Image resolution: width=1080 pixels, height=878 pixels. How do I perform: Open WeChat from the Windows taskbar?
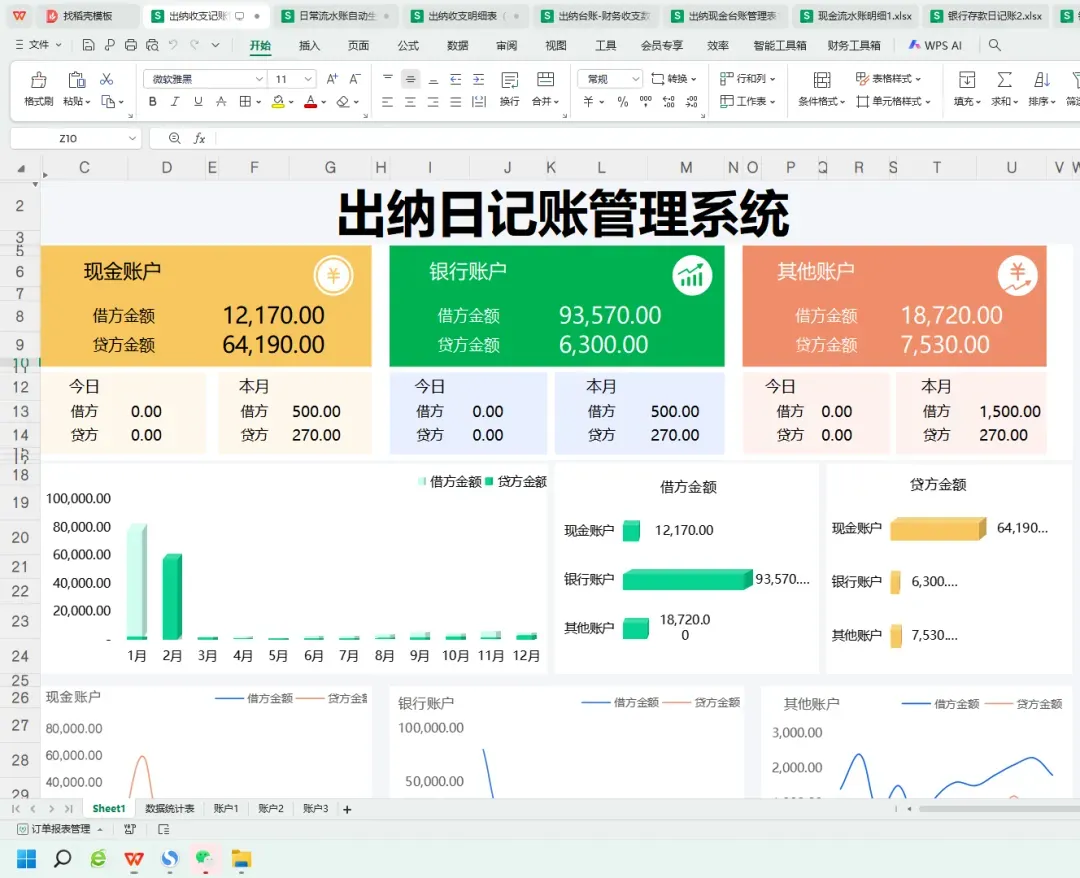pos(205,858)
